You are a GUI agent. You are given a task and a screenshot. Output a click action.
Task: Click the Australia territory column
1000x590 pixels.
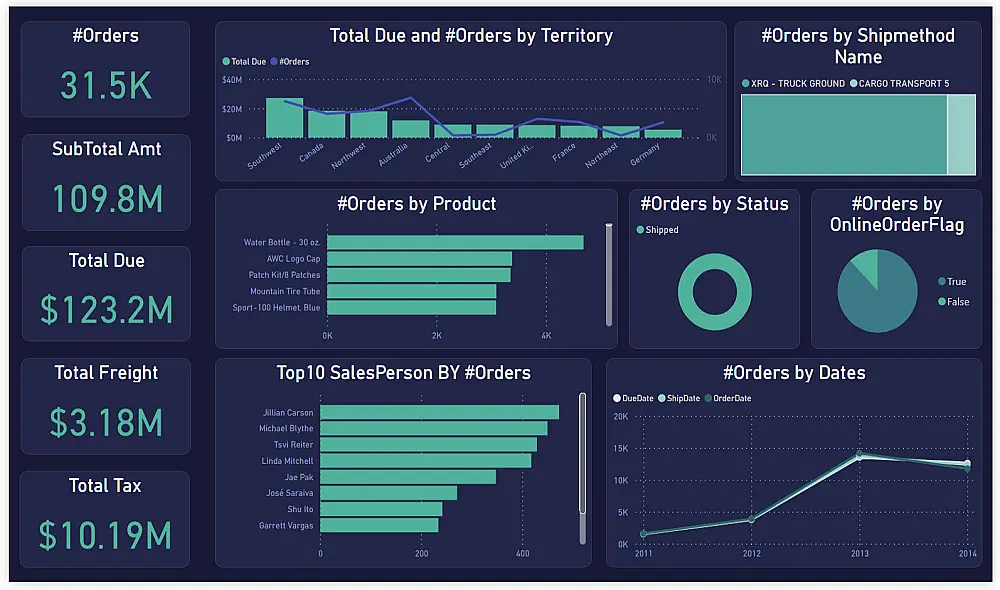click(x=411, y=129)
